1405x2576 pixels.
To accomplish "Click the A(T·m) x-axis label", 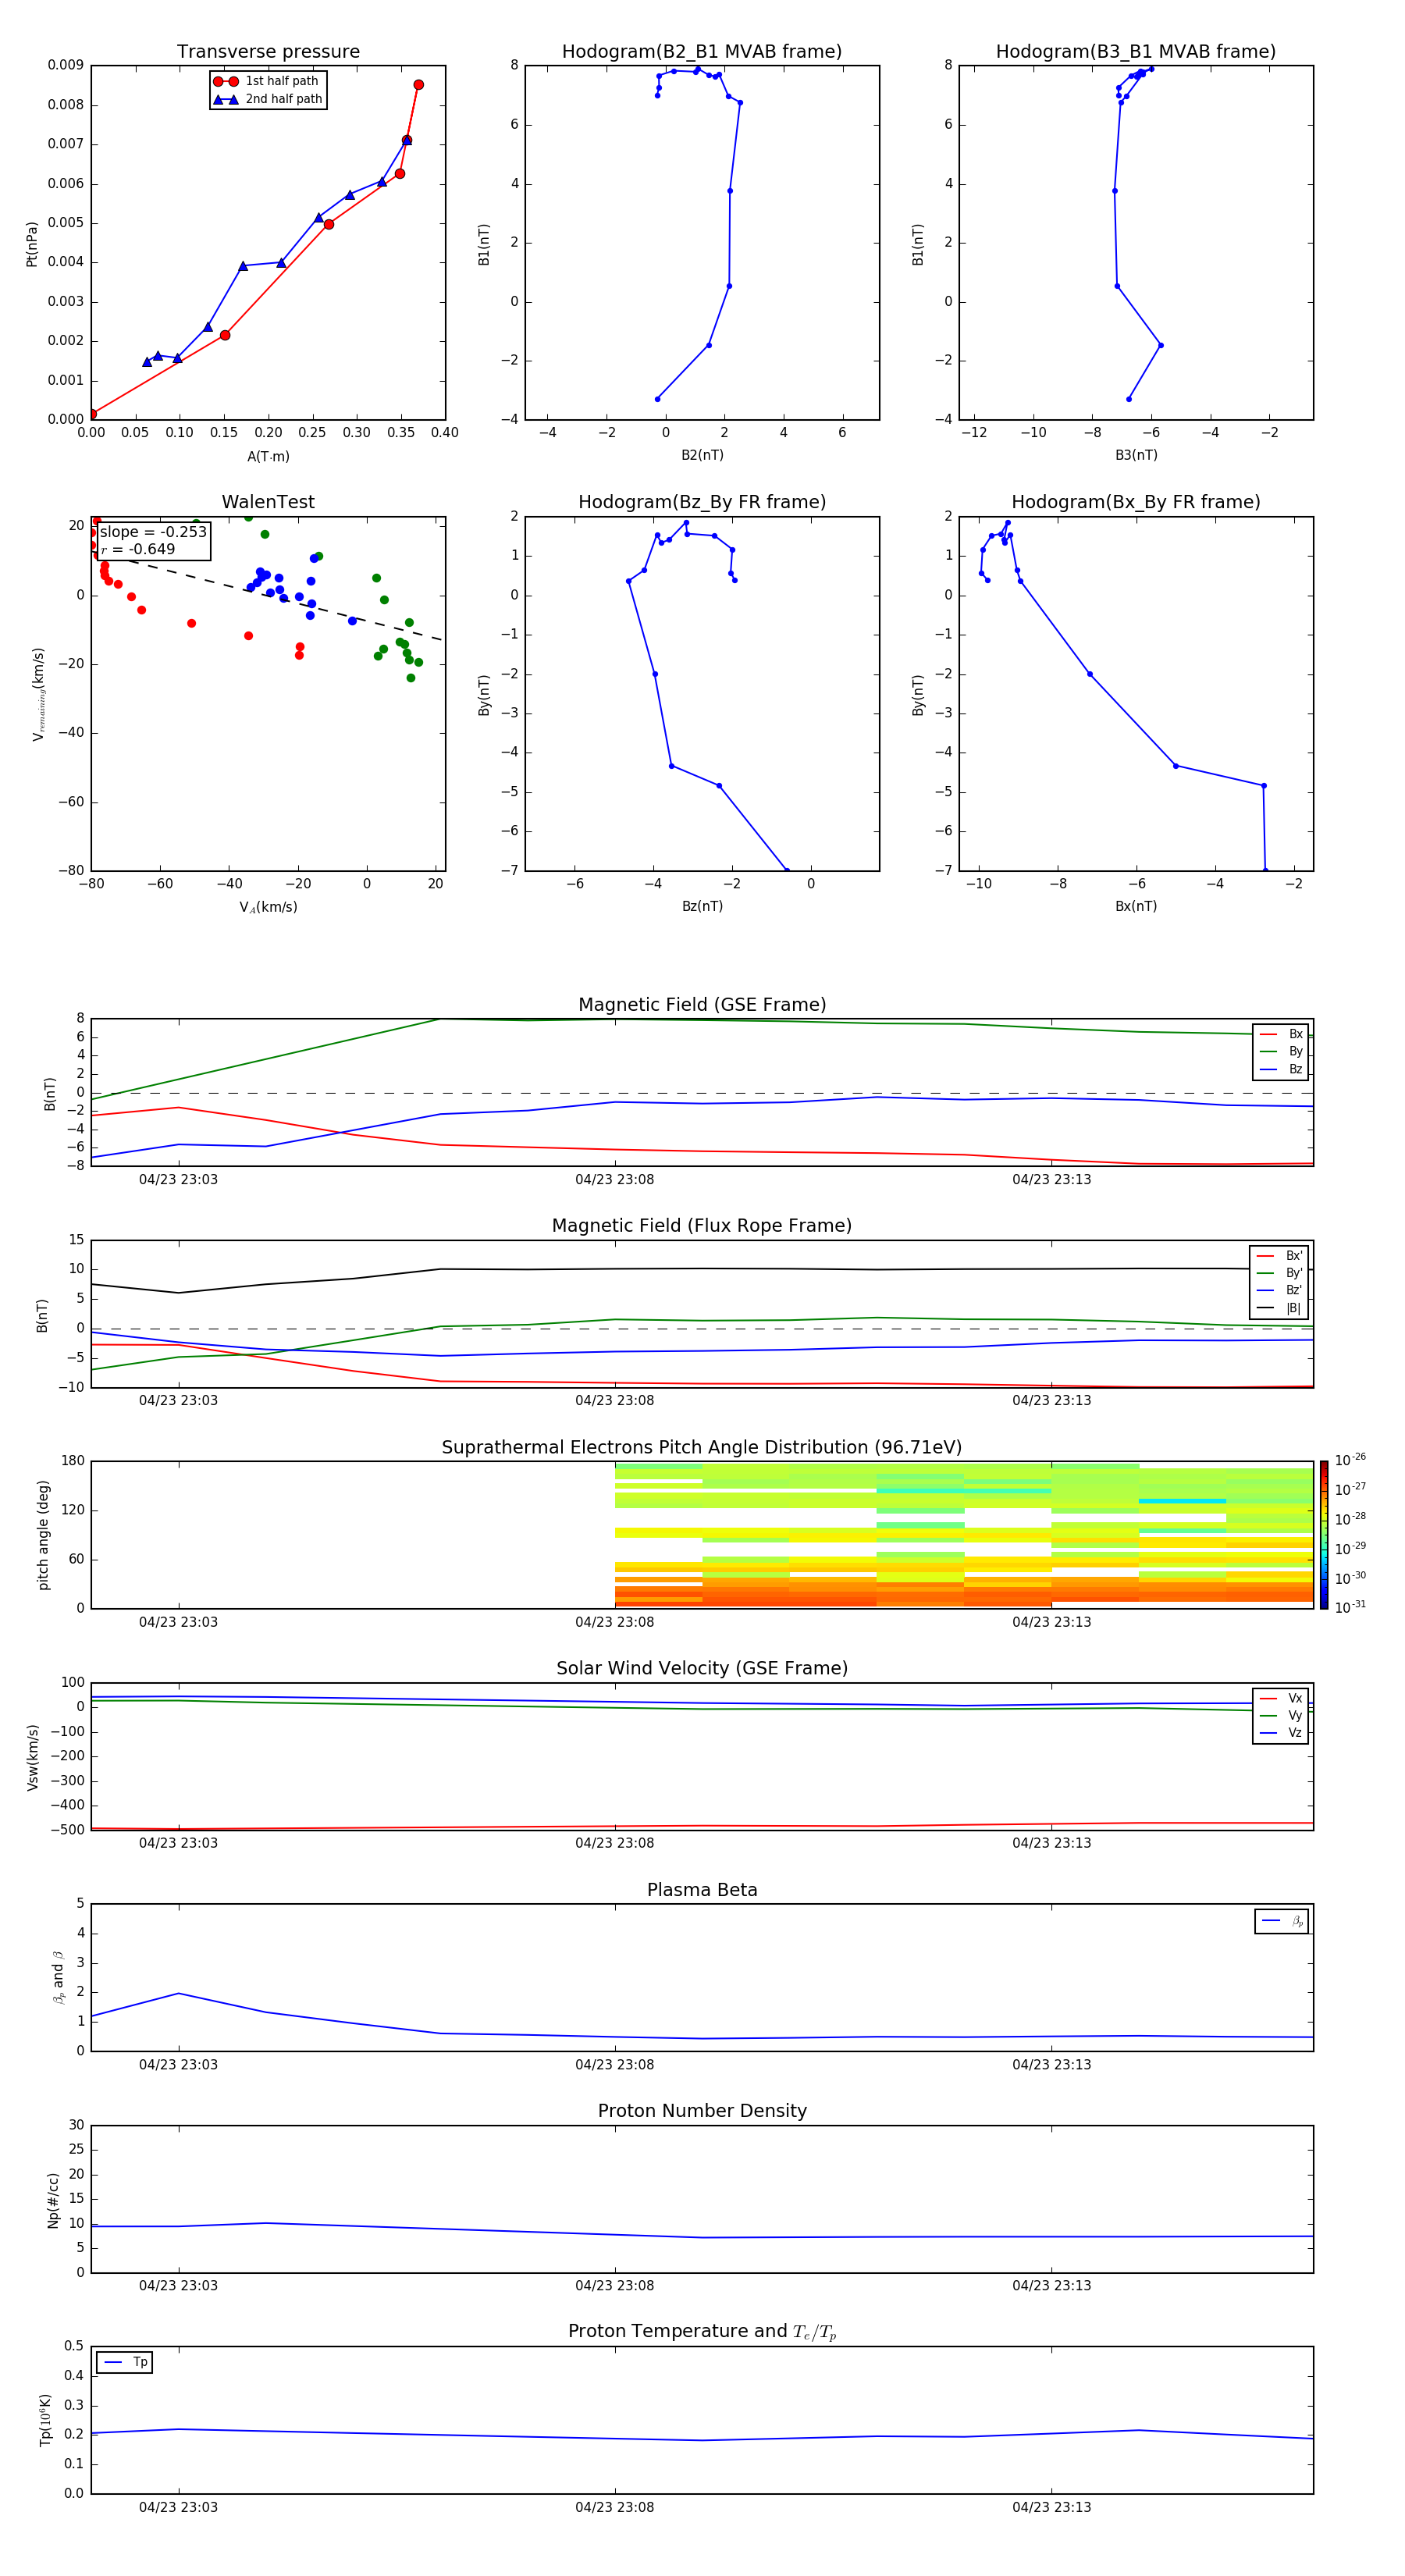I will [268, 457].
